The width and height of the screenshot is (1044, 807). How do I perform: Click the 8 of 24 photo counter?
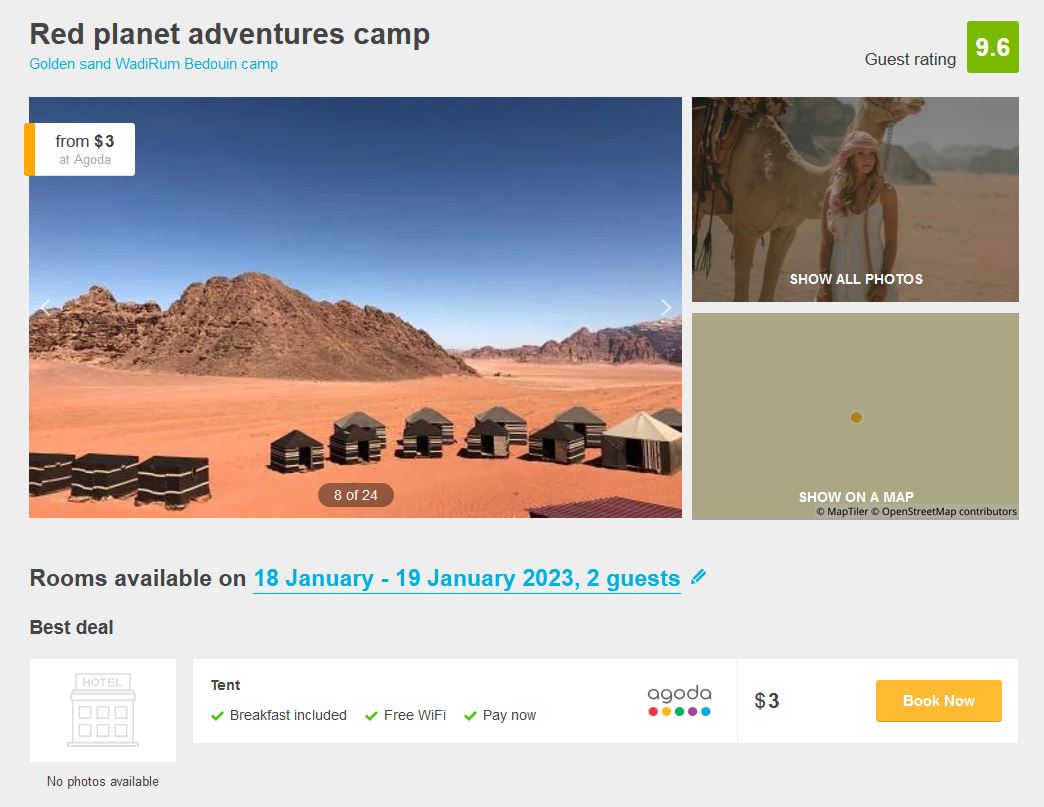point(356,495)
